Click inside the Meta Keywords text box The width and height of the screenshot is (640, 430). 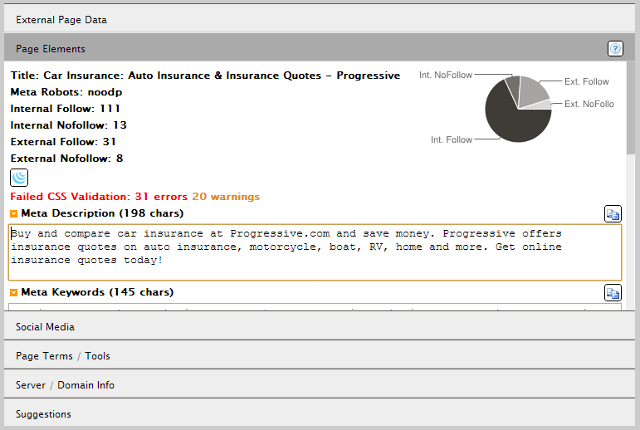click(x=315, y=307)
